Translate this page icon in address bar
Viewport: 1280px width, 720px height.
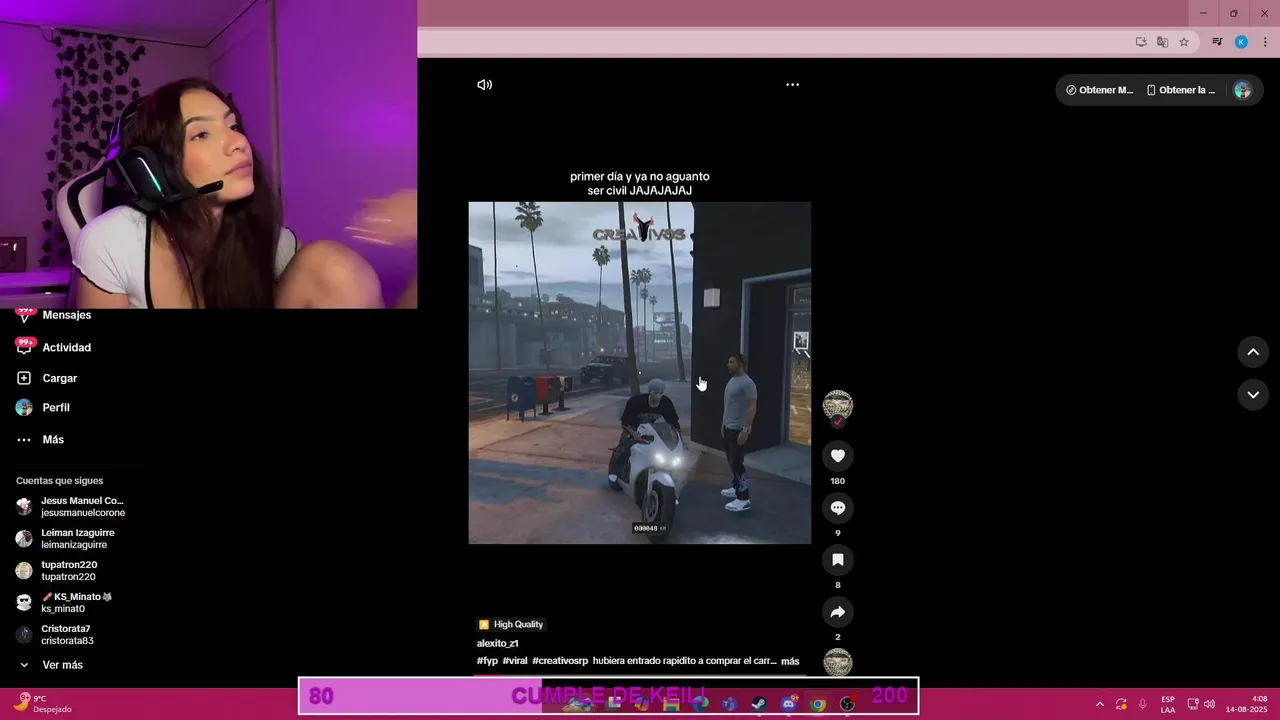point(1162,42)
